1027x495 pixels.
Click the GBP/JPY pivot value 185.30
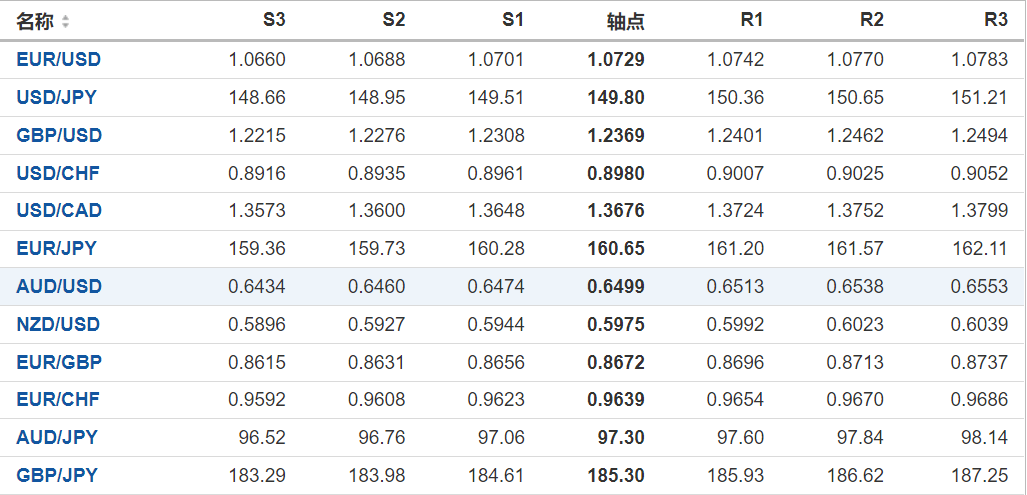point(616,475)
